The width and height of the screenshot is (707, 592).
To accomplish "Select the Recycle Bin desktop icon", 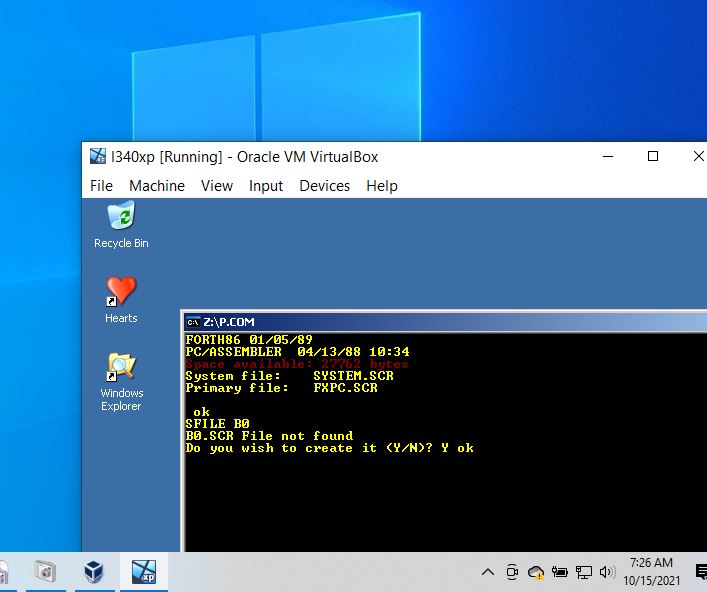I will pos(121,225).
